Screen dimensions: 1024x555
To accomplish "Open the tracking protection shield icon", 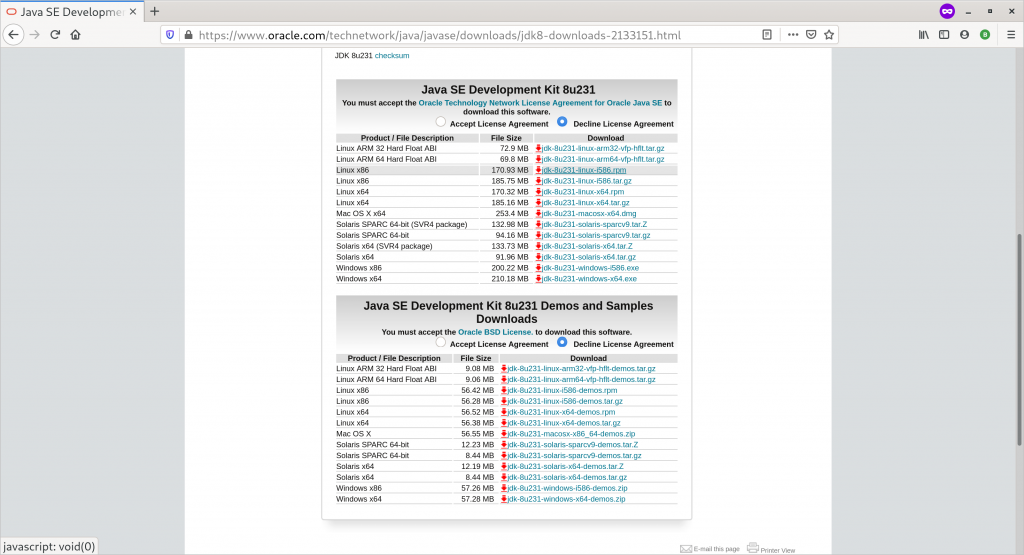I will pyautogui.click(x=170, y=35).
